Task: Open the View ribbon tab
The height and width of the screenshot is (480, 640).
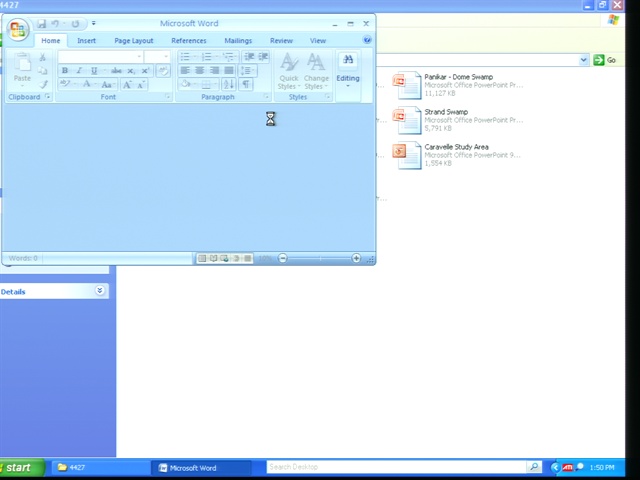Action: (x=318, y=41)
